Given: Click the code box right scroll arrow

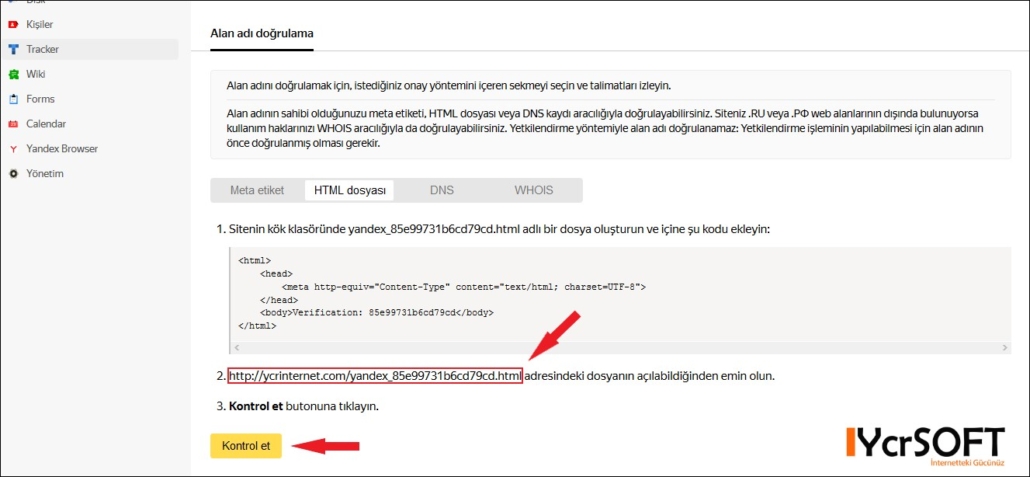Looking at the screenshot, I should (x=1004, y=347).
